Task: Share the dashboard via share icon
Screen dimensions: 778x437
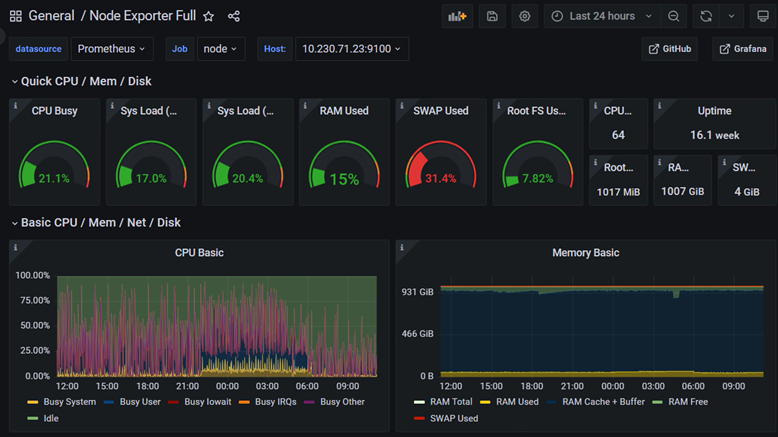Action: [234, 16]
